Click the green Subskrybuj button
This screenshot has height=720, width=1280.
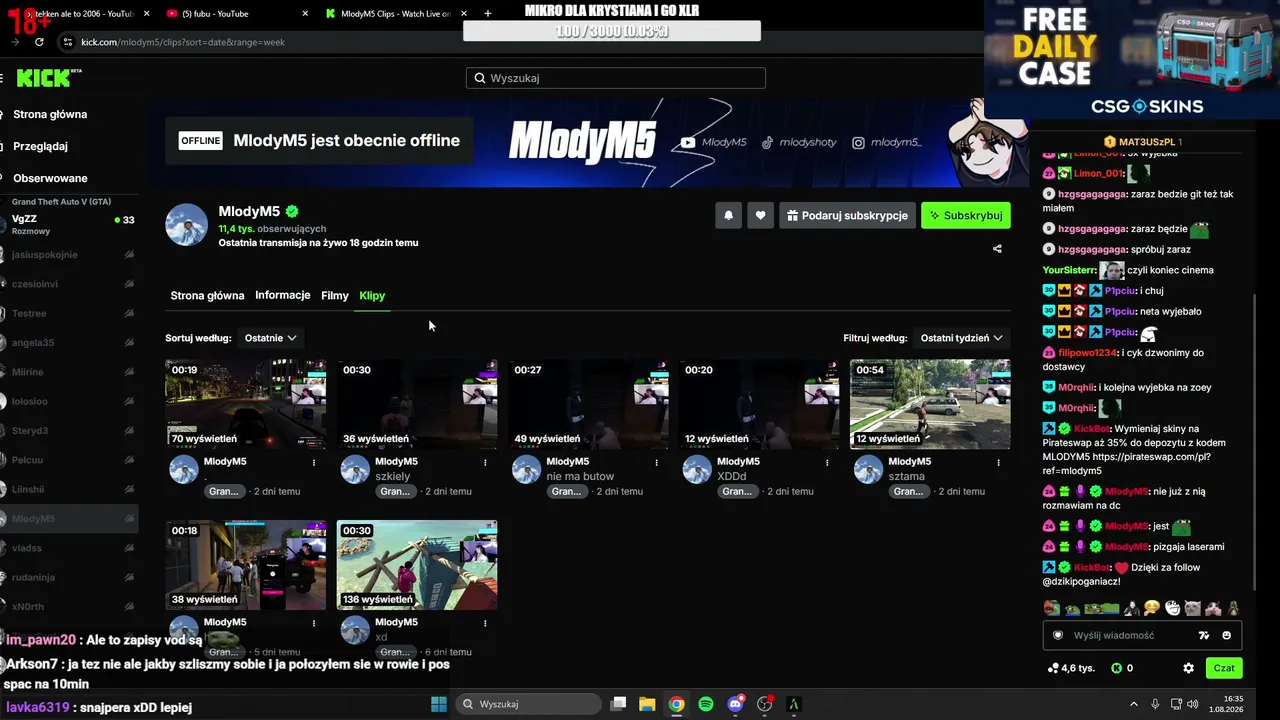tap(966, 215)
